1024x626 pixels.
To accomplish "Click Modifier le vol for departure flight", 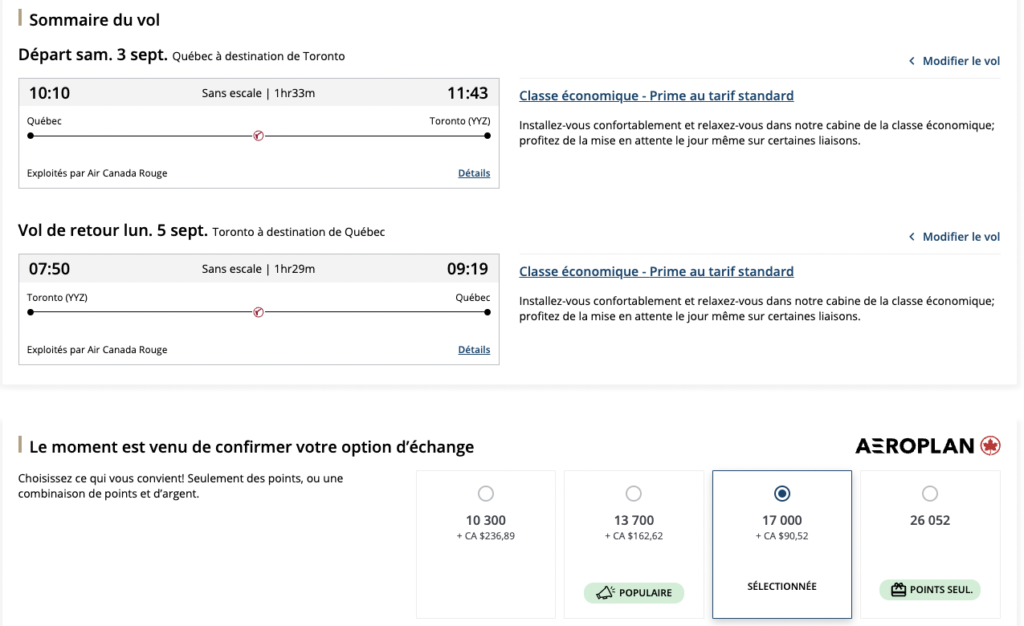I will [961, 61].
